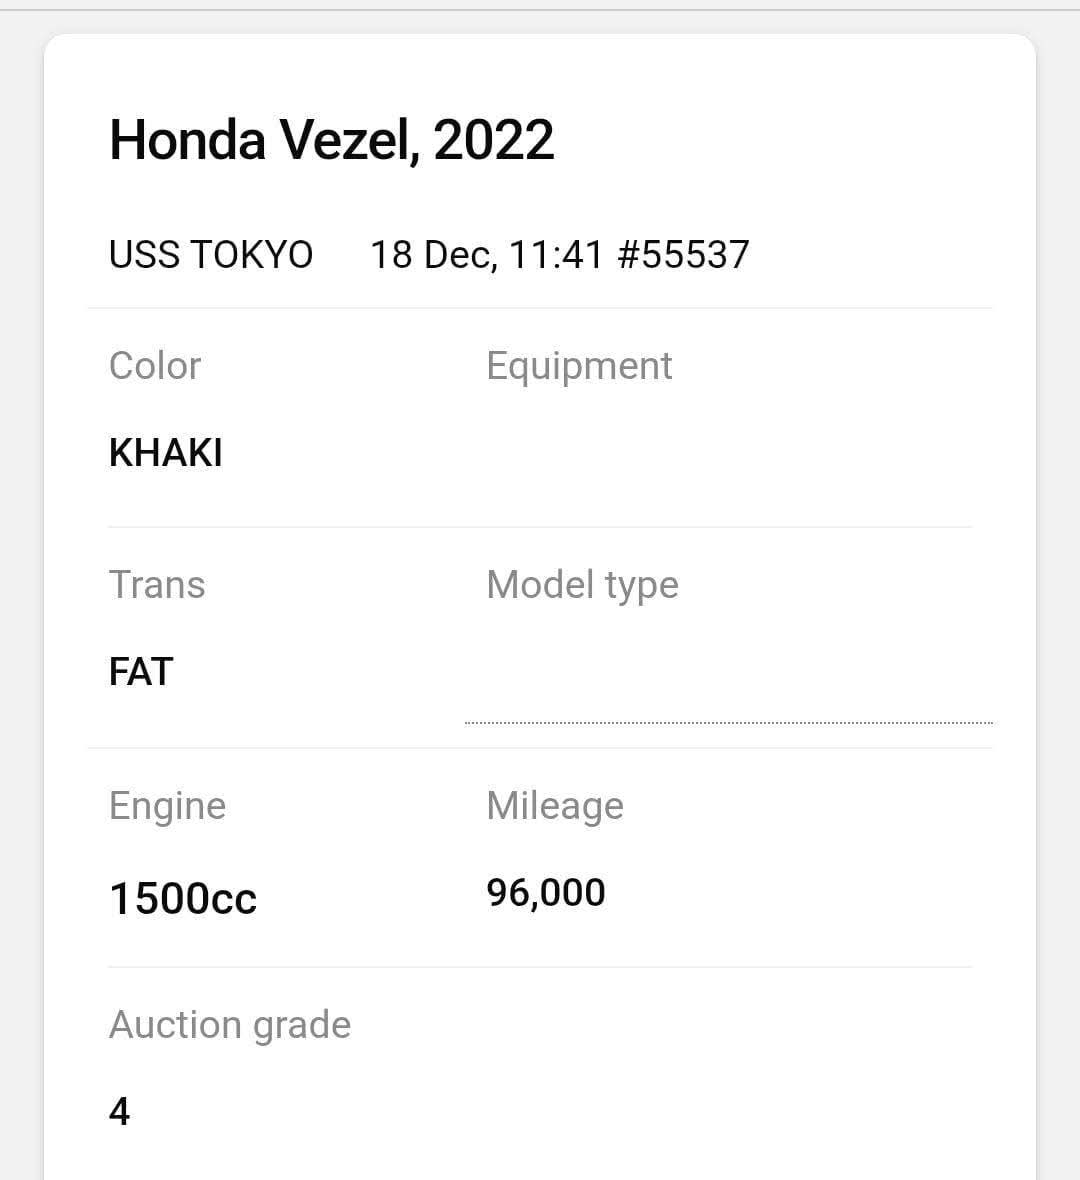Click the Color field label

[154, 366]
